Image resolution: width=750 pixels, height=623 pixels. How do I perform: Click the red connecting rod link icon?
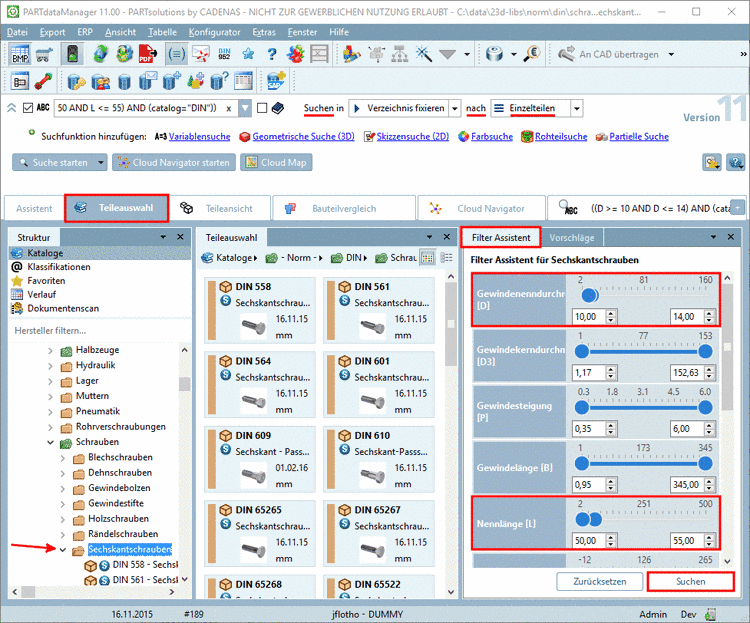(44, 81)
